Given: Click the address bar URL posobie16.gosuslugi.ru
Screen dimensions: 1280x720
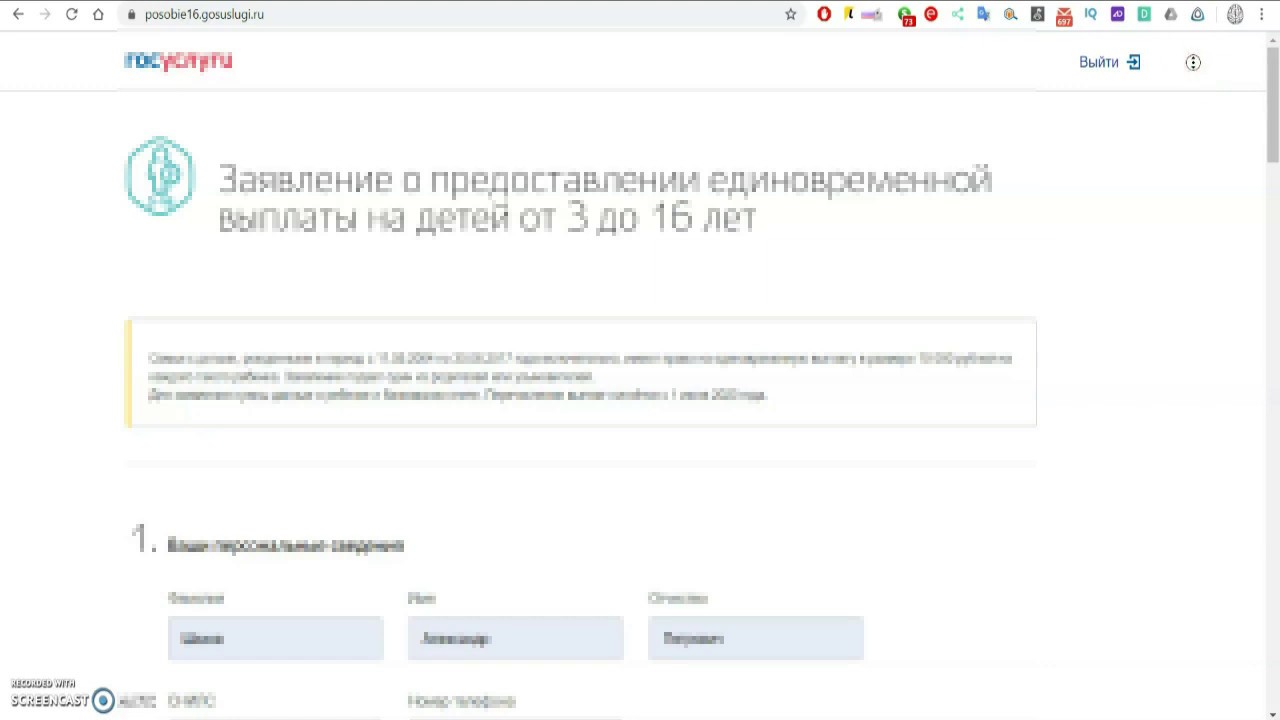Looking at the screenshot, I should pyautogui.click(x=204, y=14).
